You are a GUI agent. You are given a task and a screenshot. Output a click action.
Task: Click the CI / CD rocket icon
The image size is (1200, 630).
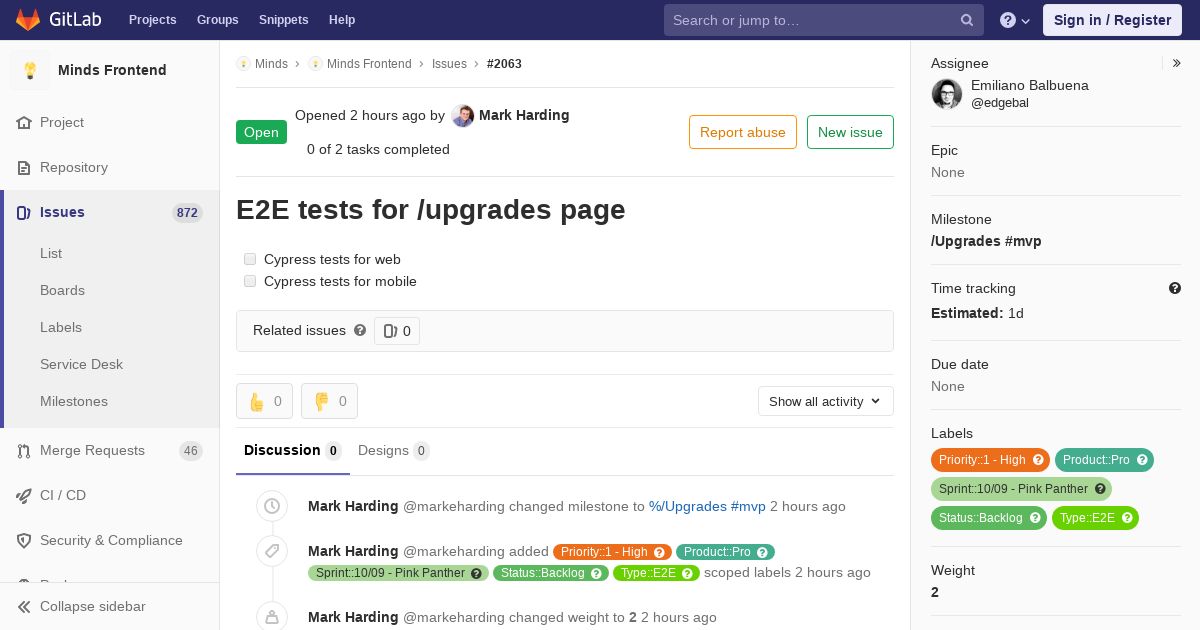[25, 495]
